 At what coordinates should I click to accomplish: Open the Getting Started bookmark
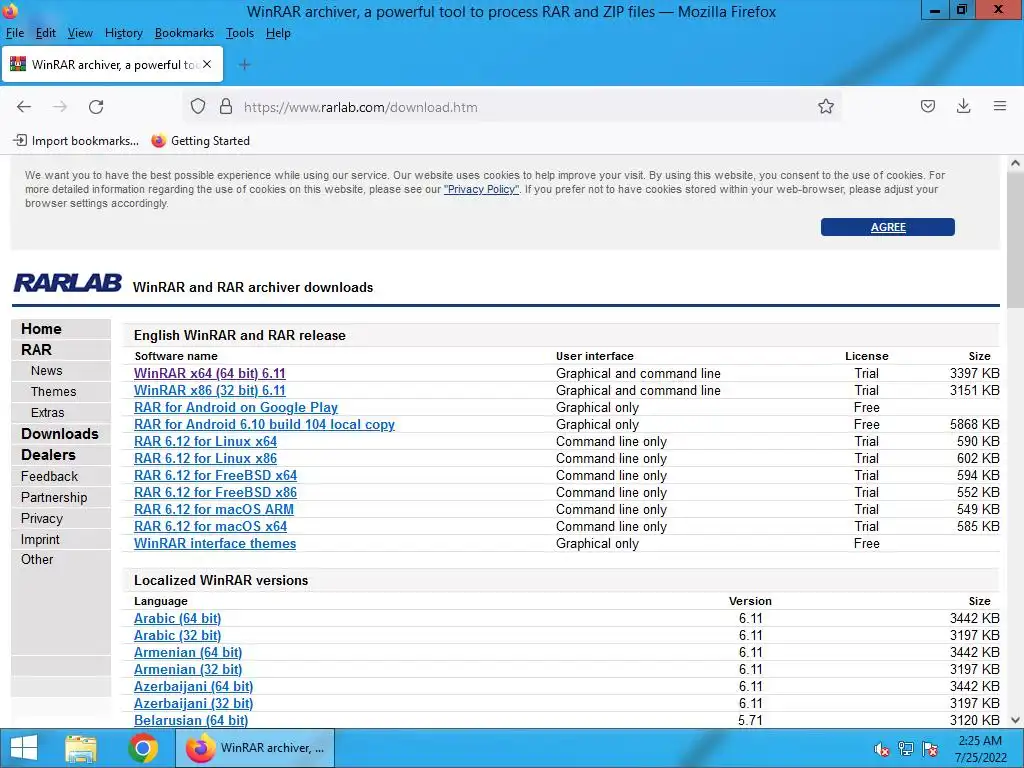200,140
